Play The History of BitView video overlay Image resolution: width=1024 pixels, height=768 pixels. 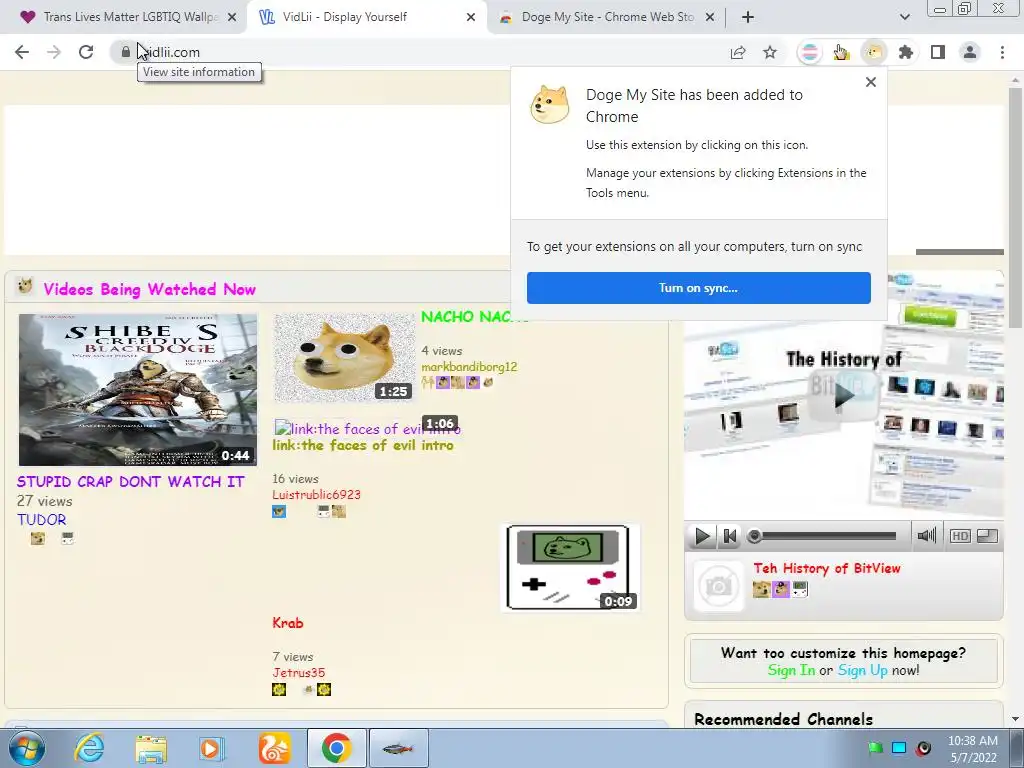[x=843, y=394]
